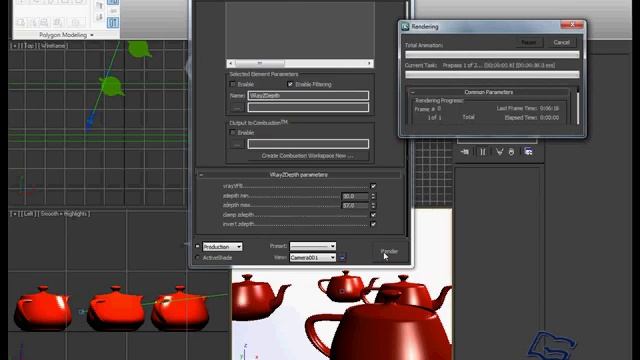Cancel the rendering in progress
Image resolution: width=640 pixels, height=360 pixels.
click(561, 42)
